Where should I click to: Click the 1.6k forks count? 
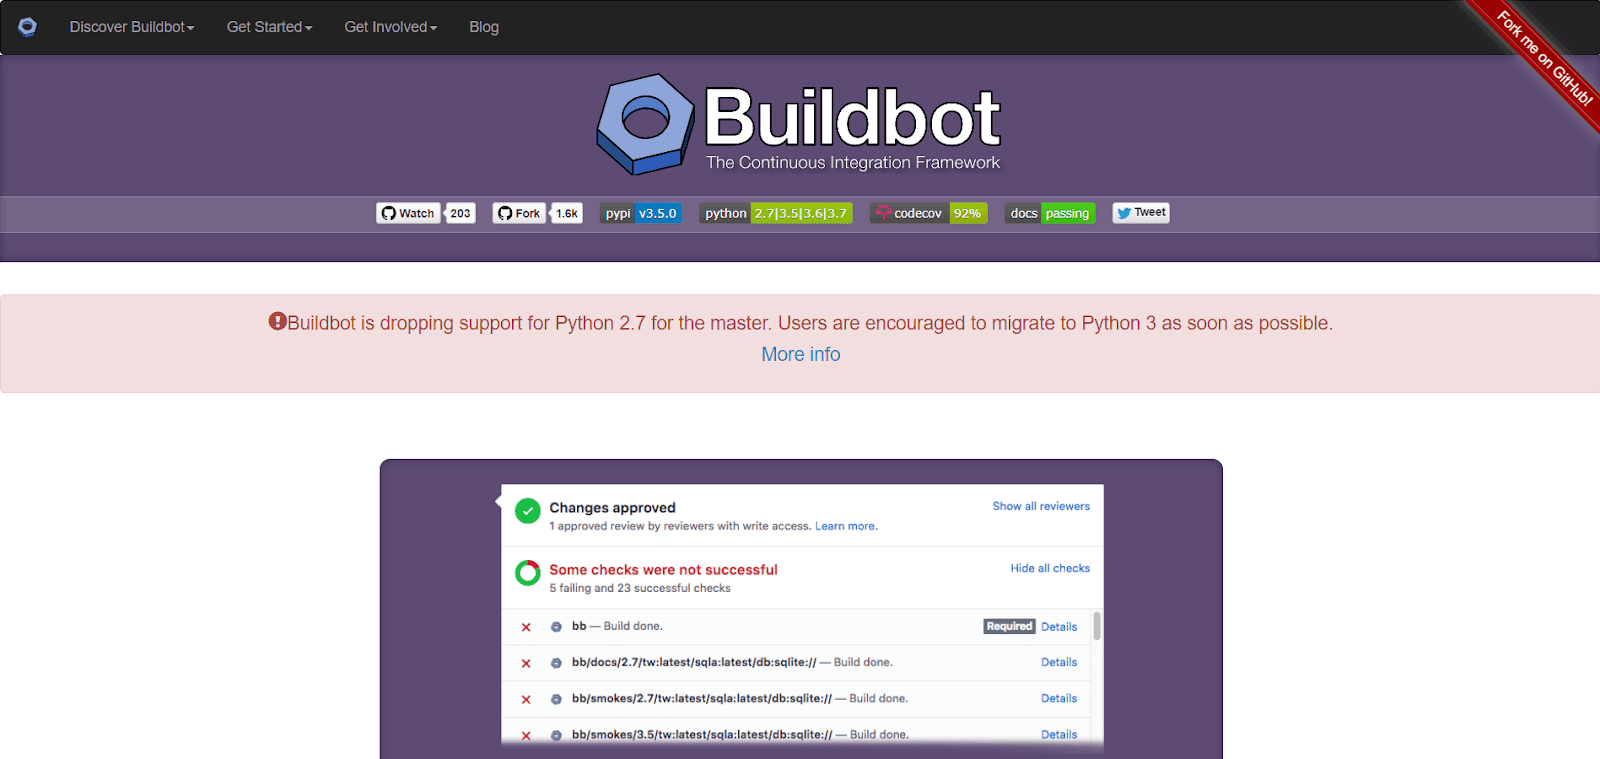(x=567, y=213)
